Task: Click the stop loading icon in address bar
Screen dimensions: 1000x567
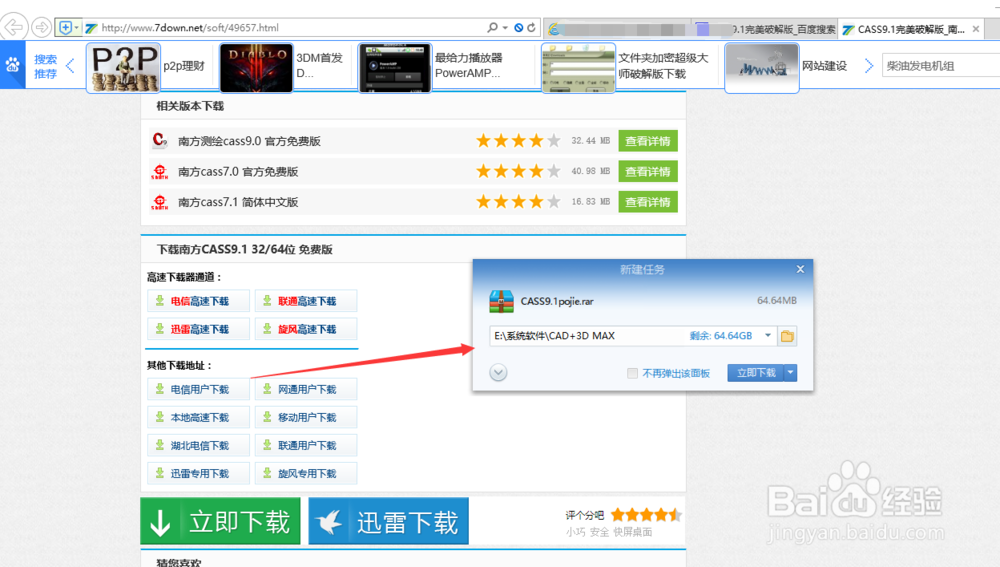Action: coord(519,27)
